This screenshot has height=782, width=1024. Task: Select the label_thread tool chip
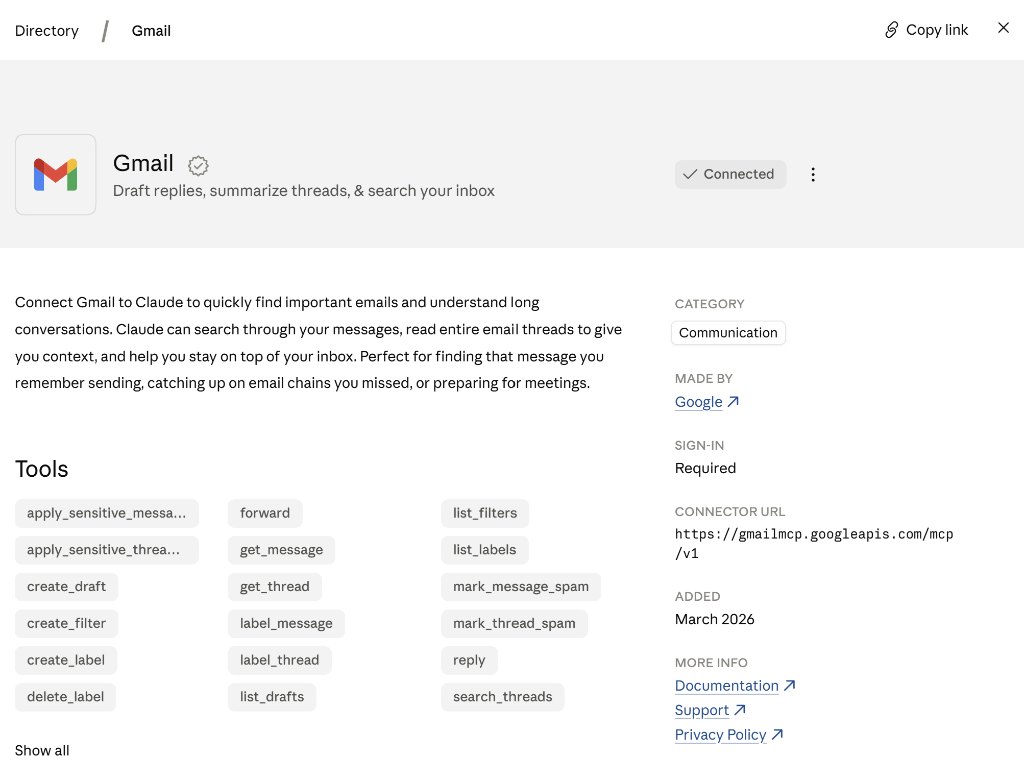pyautogui.click(x=280, y=660)
